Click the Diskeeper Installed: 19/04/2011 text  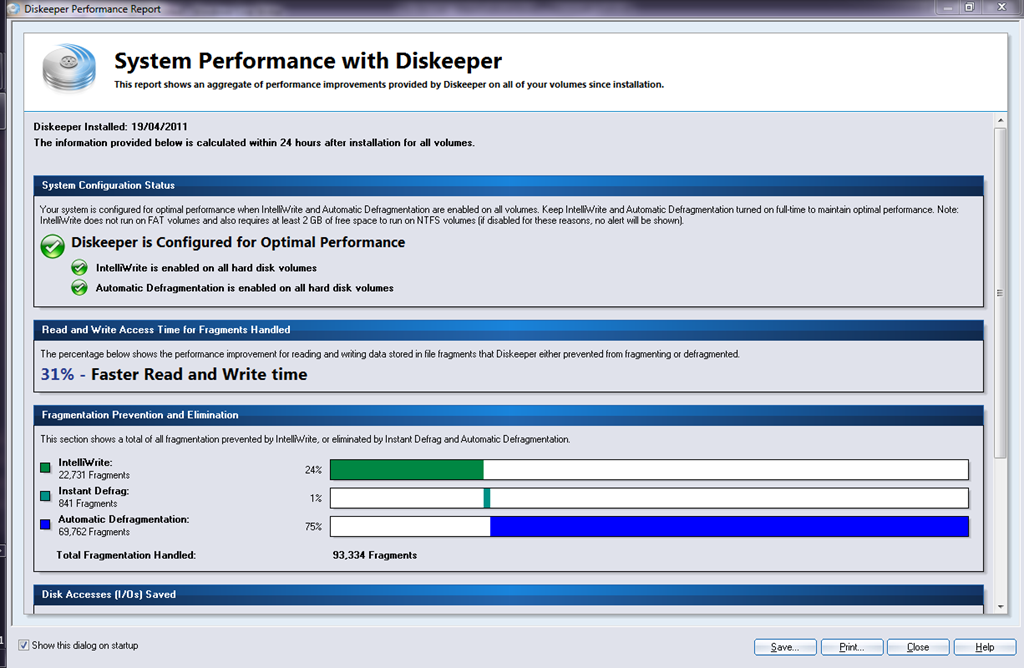[110, 127]
